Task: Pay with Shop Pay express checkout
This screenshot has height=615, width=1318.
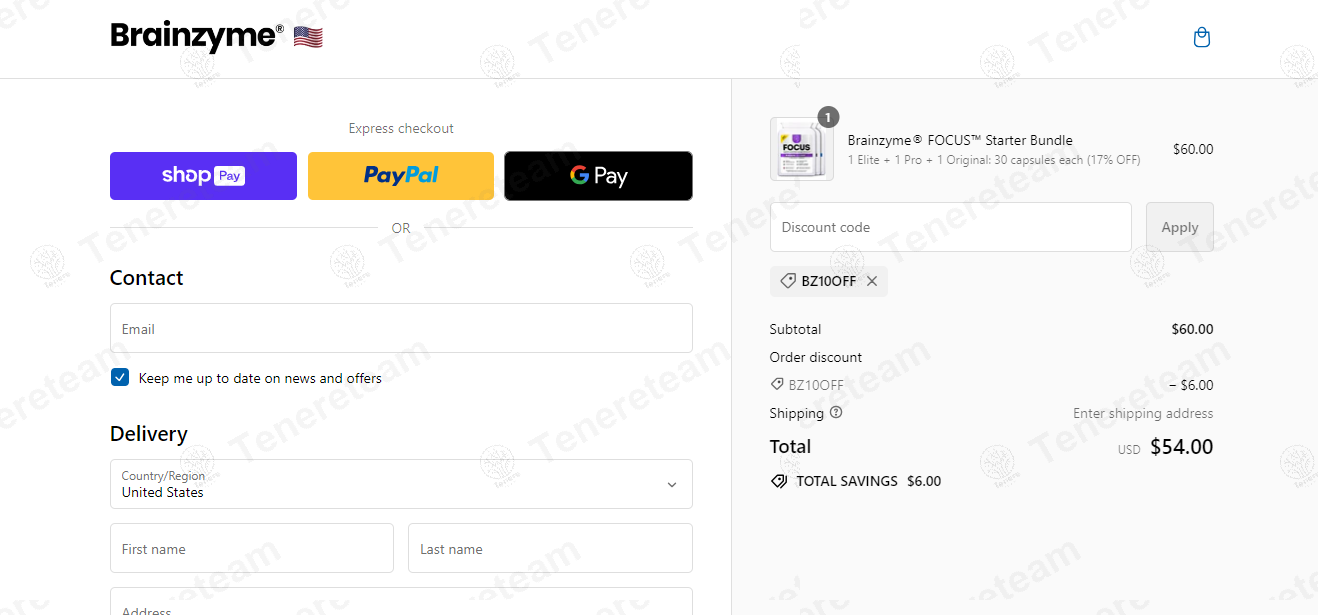Action: tap(203, 176)
